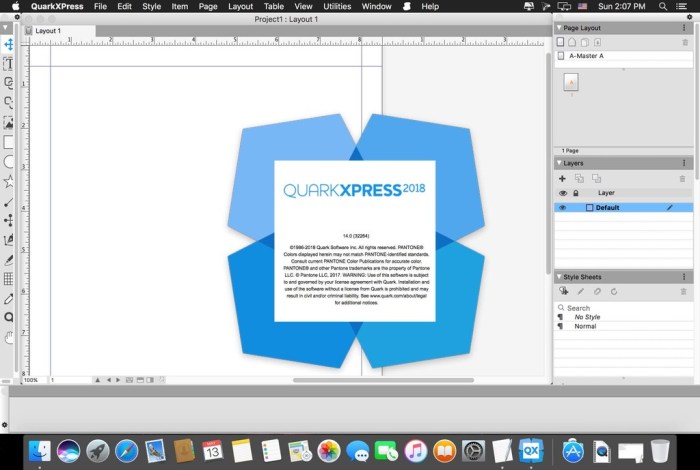Collapse the Layers panel triangle
The width and height of the screenshot is (700, 470).
coord(559,163)
